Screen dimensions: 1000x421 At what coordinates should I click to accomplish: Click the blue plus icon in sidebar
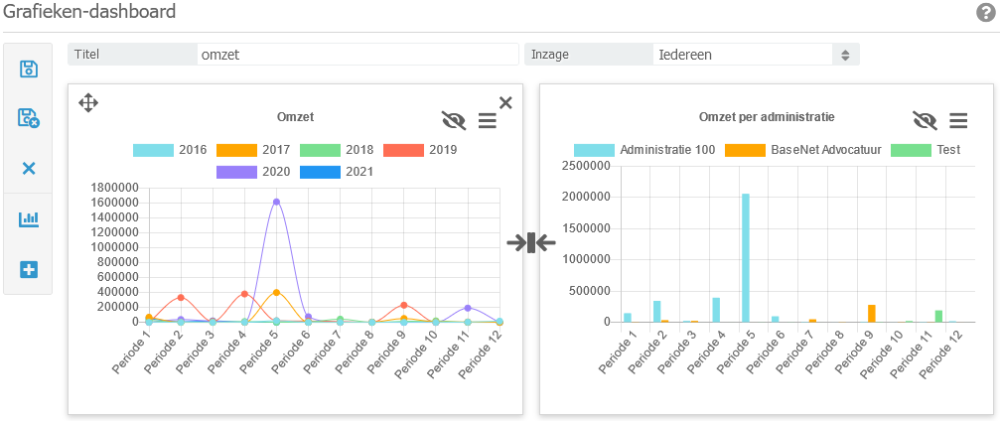29,269
